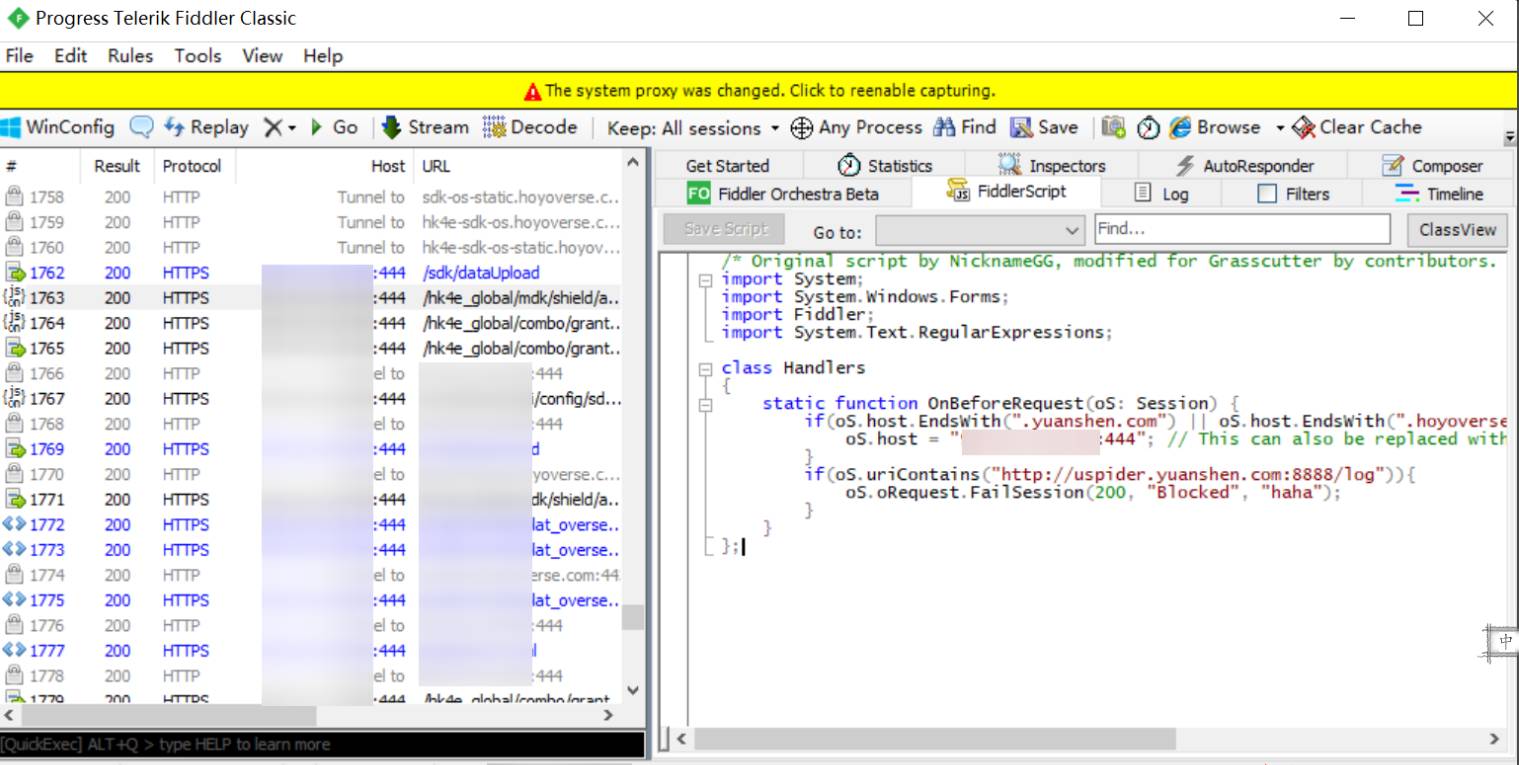Screen dimensions: 1519x765
Task: Click the script editor horizontal scrollbar thumb
Action: [935, 739]
